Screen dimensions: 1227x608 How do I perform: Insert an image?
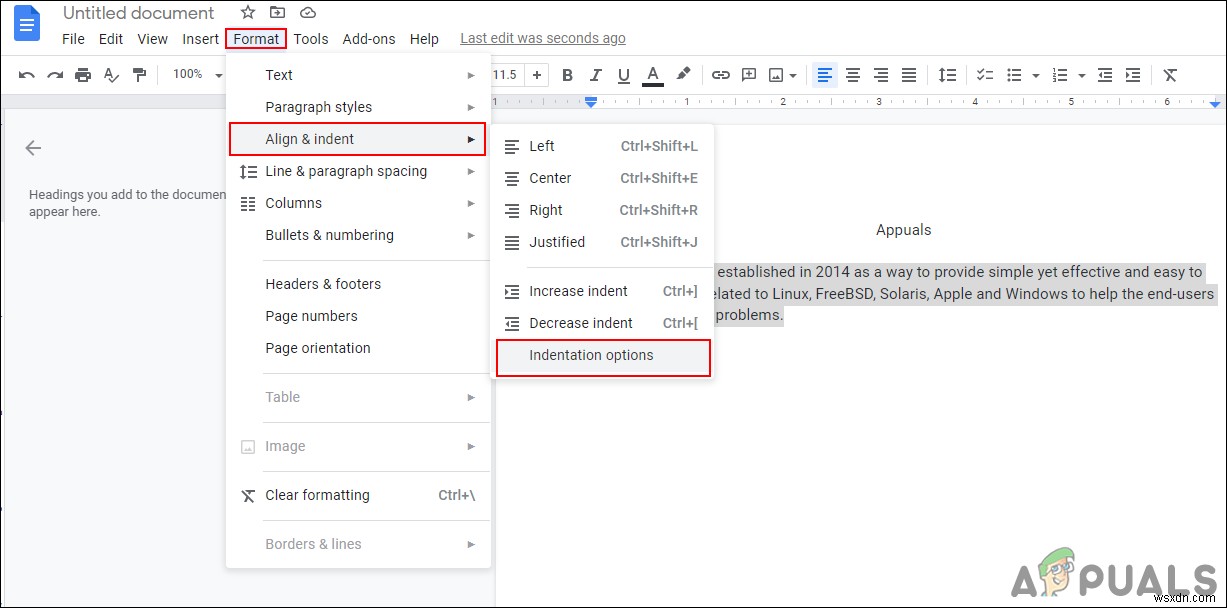pyautogui.click(x=777, y=75)
